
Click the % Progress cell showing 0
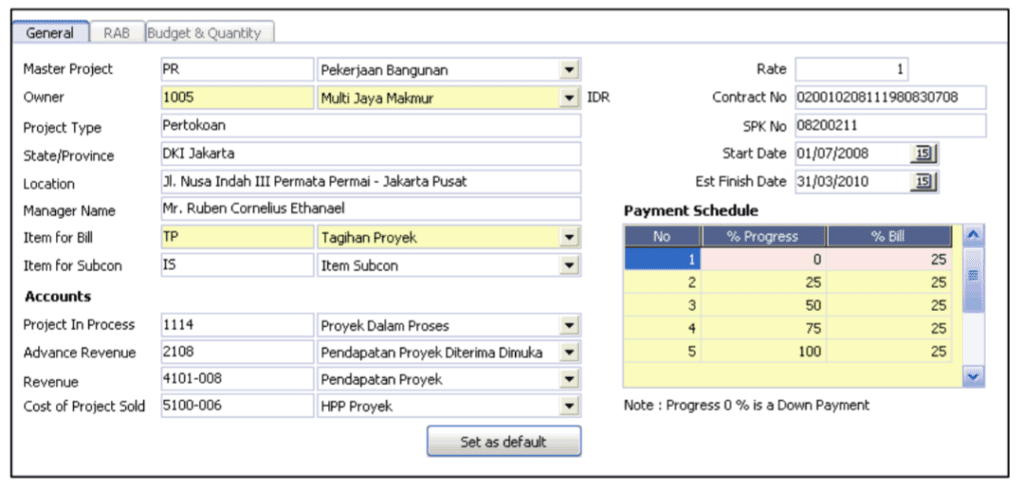click(x=763, y=259)
